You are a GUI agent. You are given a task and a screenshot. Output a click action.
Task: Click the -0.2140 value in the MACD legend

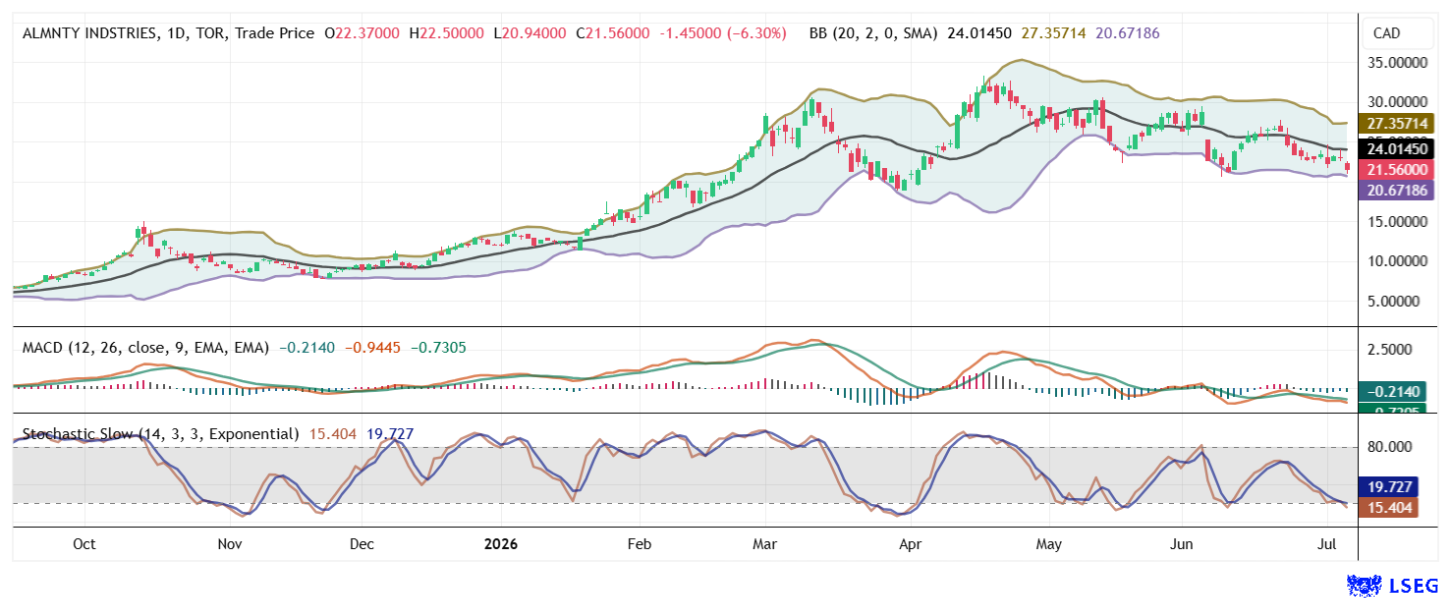tap(305, 348)
